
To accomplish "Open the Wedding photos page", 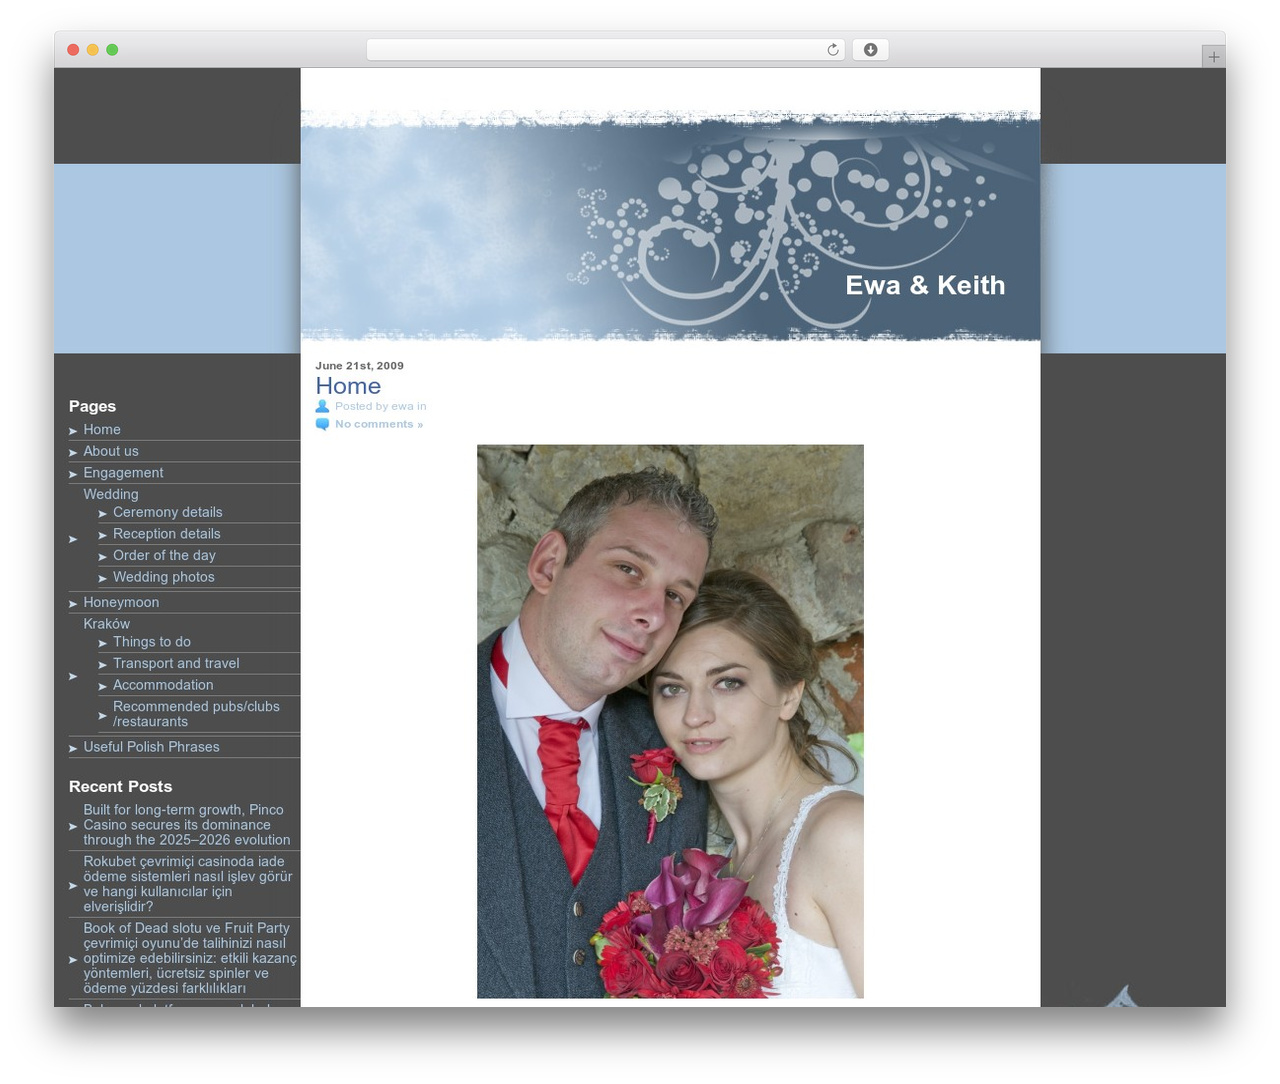I will coord(164,577).
